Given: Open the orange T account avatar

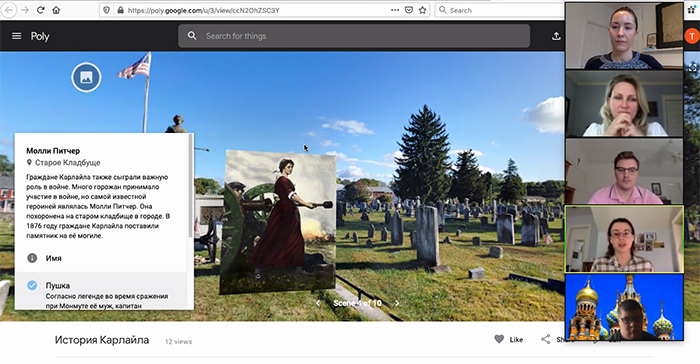Looking at the screenshot, I should coord(692,36).
